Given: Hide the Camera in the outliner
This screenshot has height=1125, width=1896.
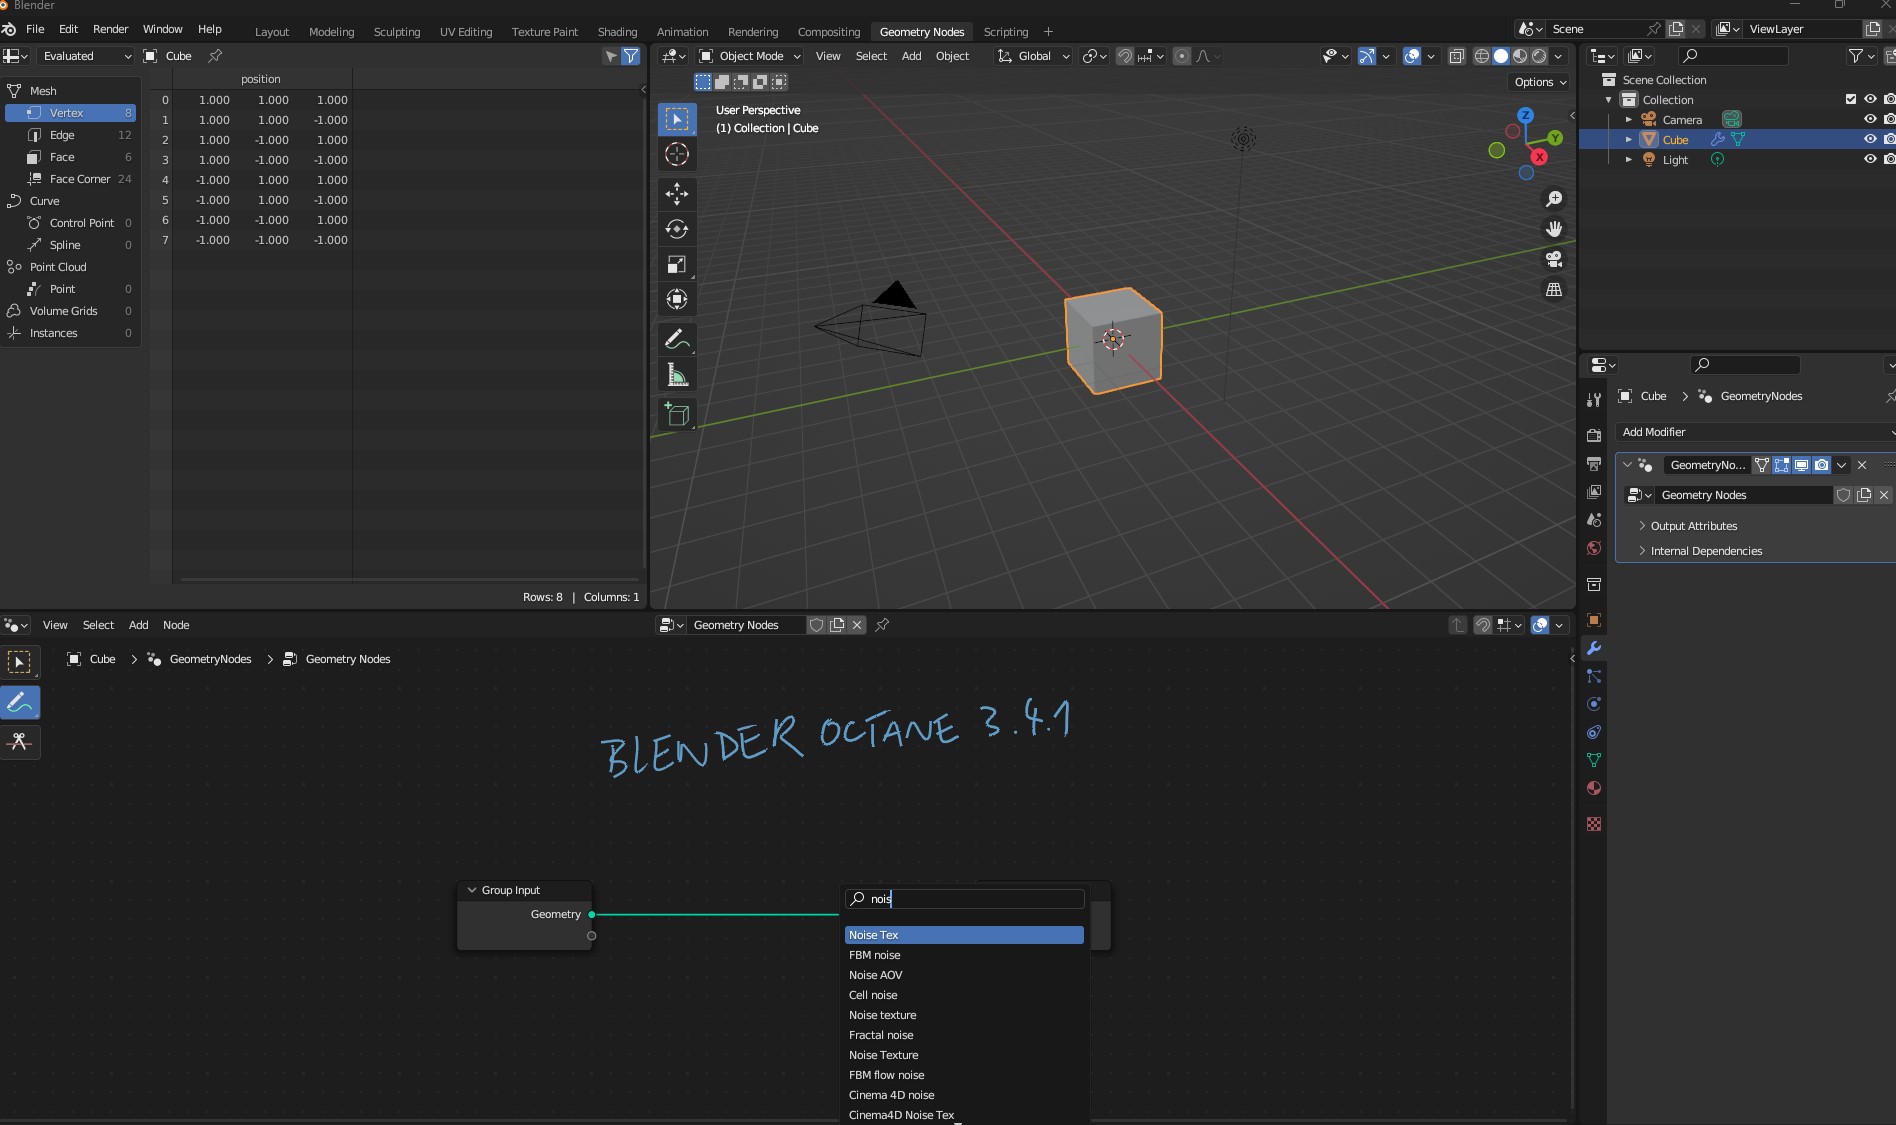Looking at the screenshot, I should click(1870, 119).
